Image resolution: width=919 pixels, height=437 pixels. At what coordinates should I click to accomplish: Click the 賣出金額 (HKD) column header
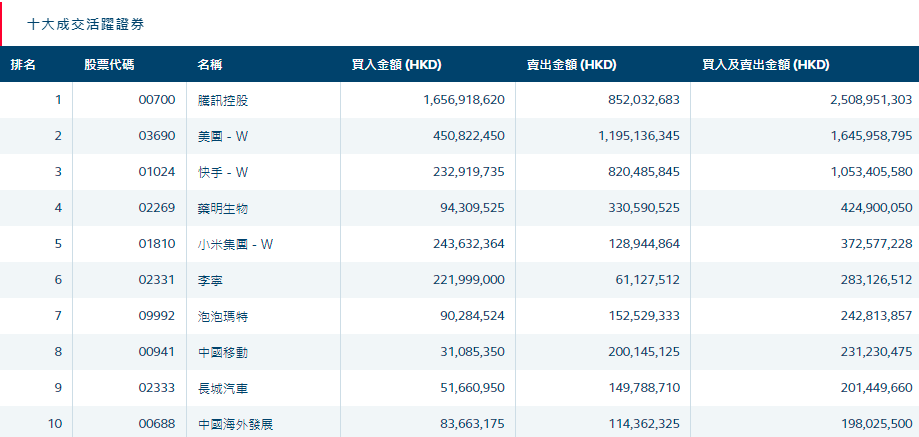tap(571, 65)
